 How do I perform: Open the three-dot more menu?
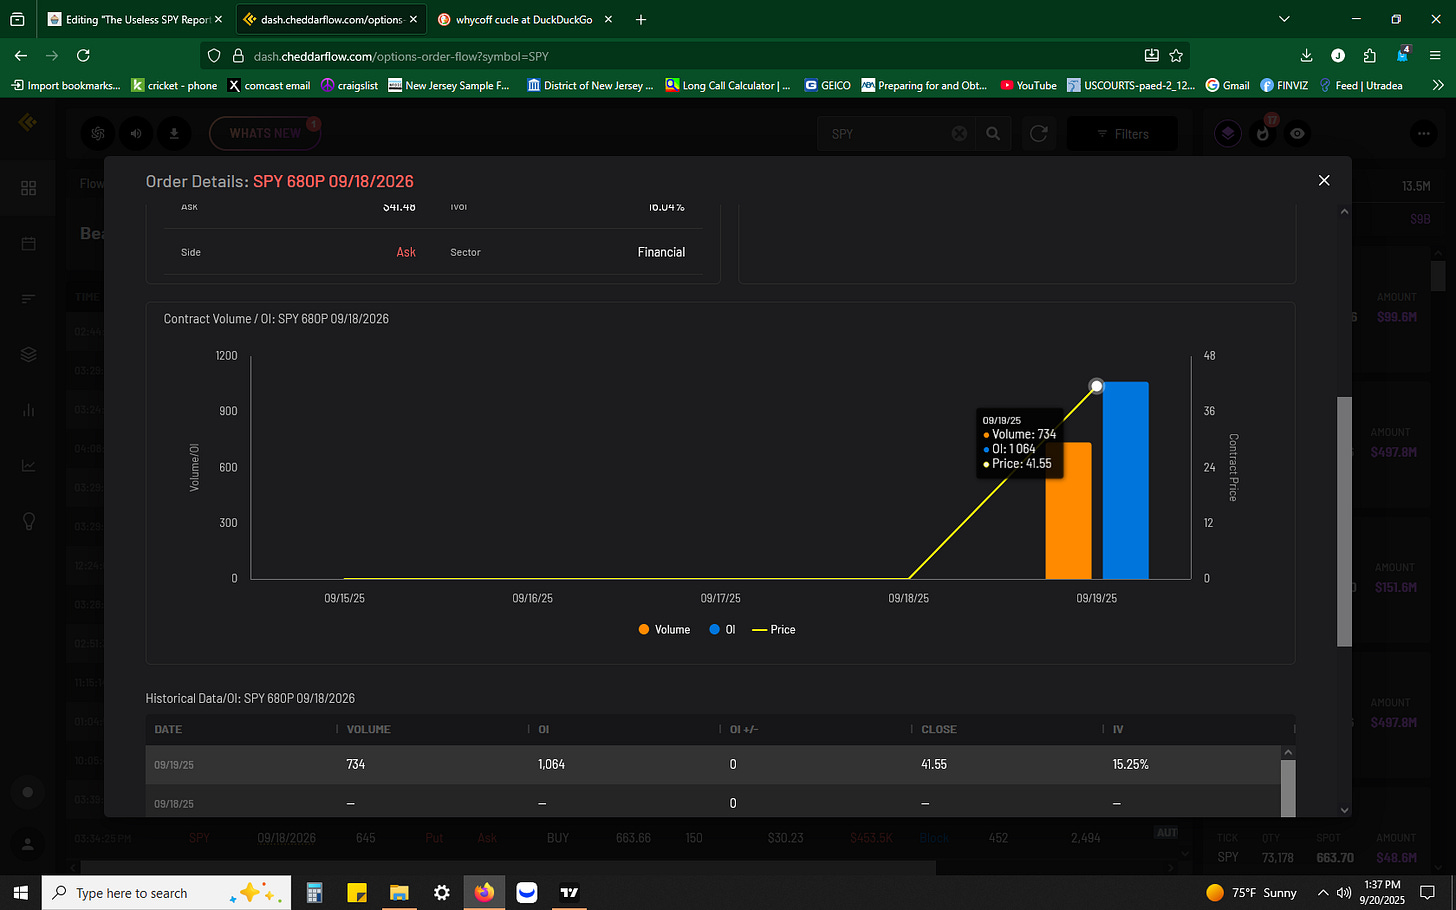tap(1424, 133)
